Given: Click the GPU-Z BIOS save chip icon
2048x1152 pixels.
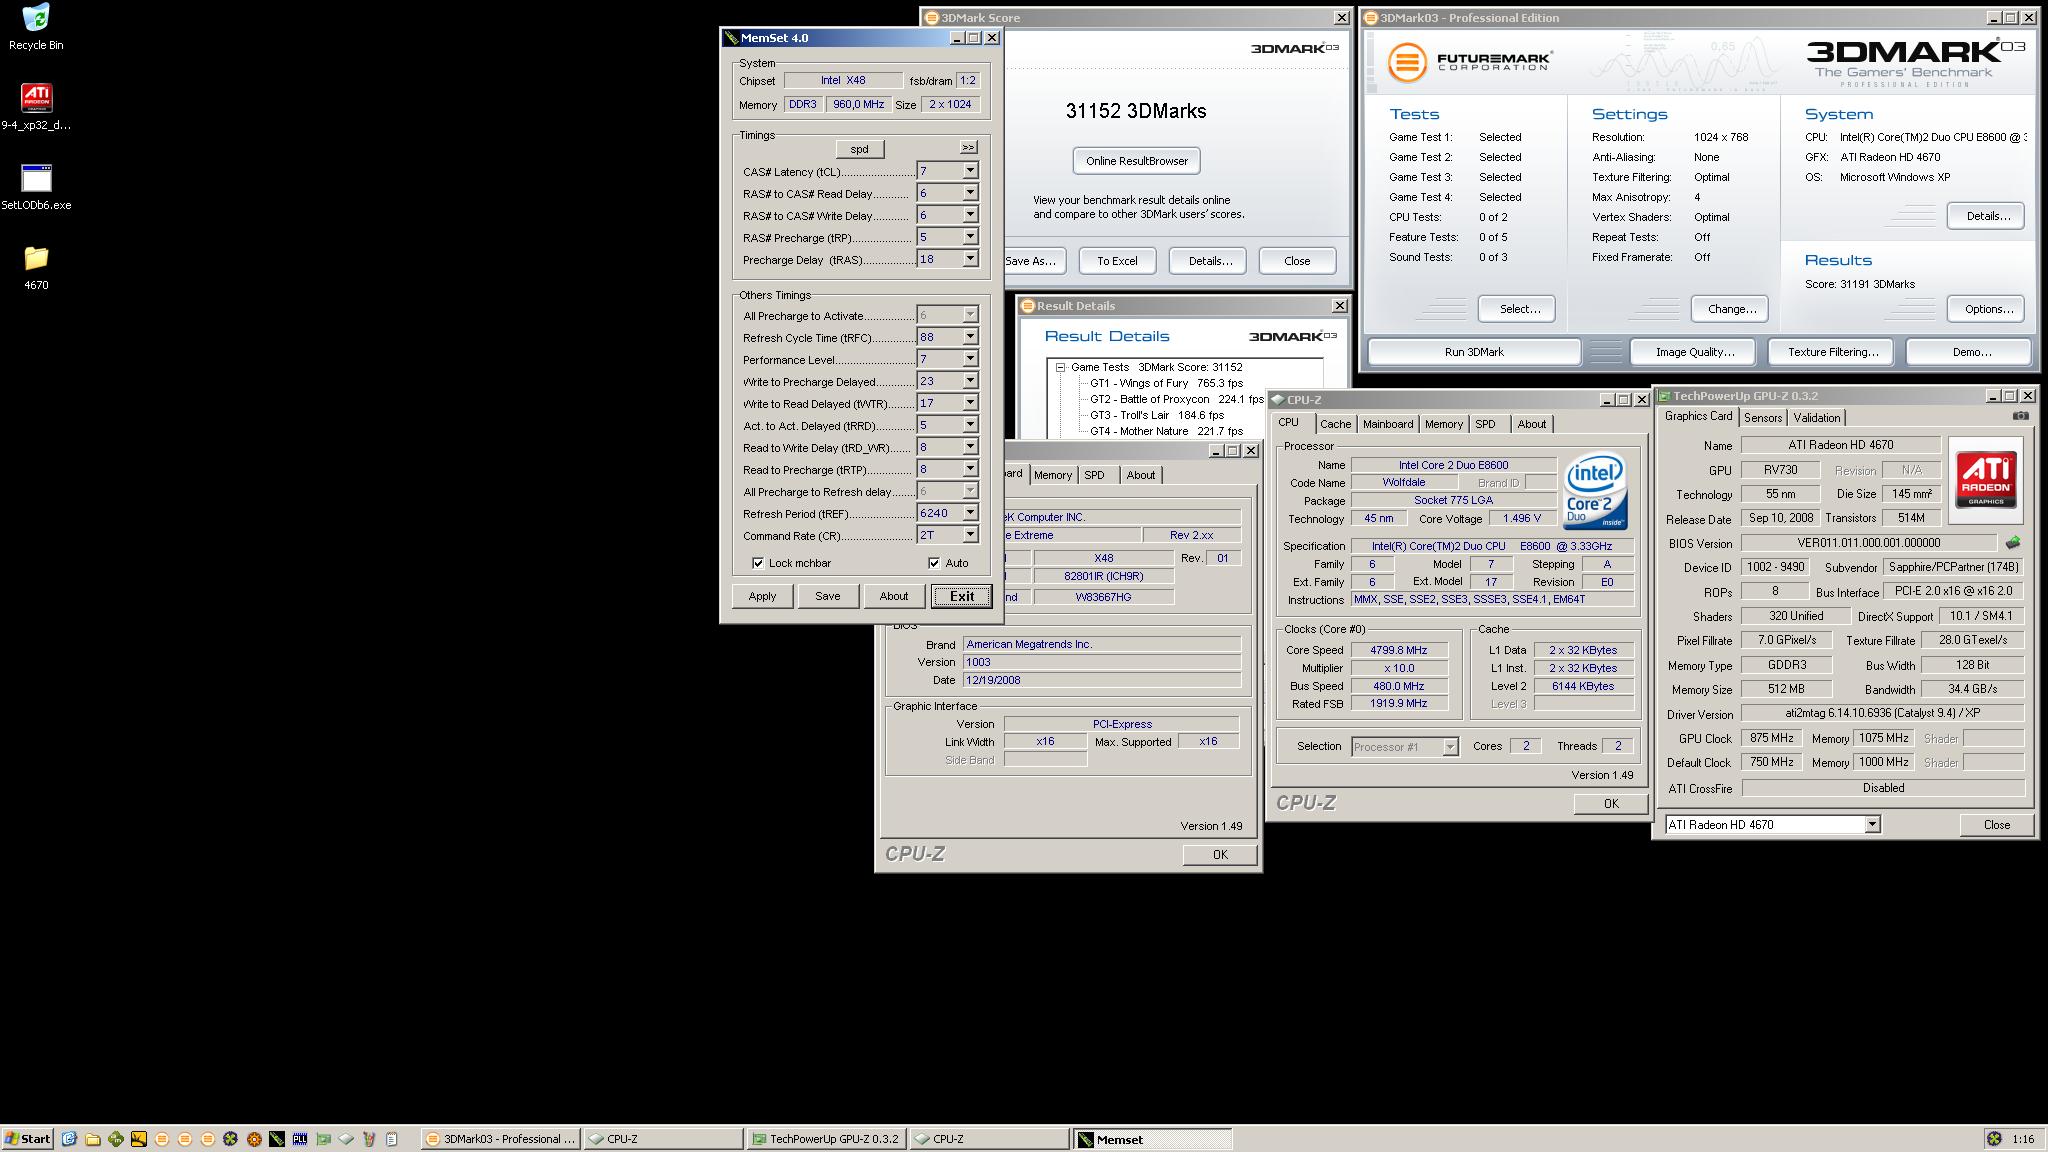Looking at the screenshot, I should pyautogui.click(x=2012, y=543).
